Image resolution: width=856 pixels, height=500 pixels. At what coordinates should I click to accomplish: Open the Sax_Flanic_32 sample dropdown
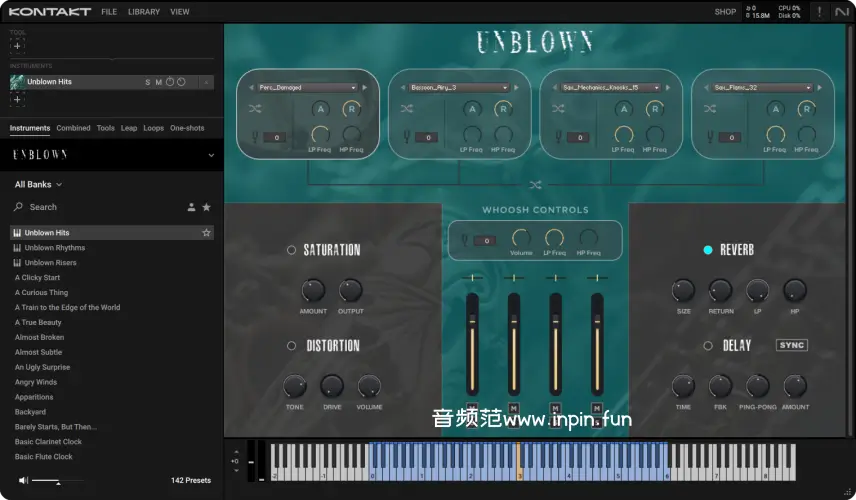[x=763, y=87]
